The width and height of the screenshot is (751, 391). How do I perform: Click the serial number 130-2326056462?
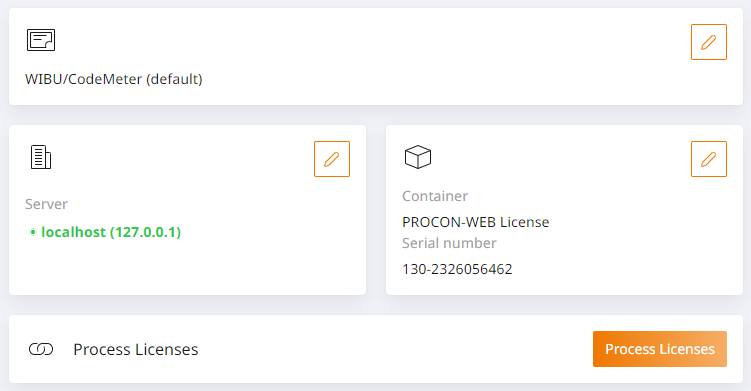(457, 269)
